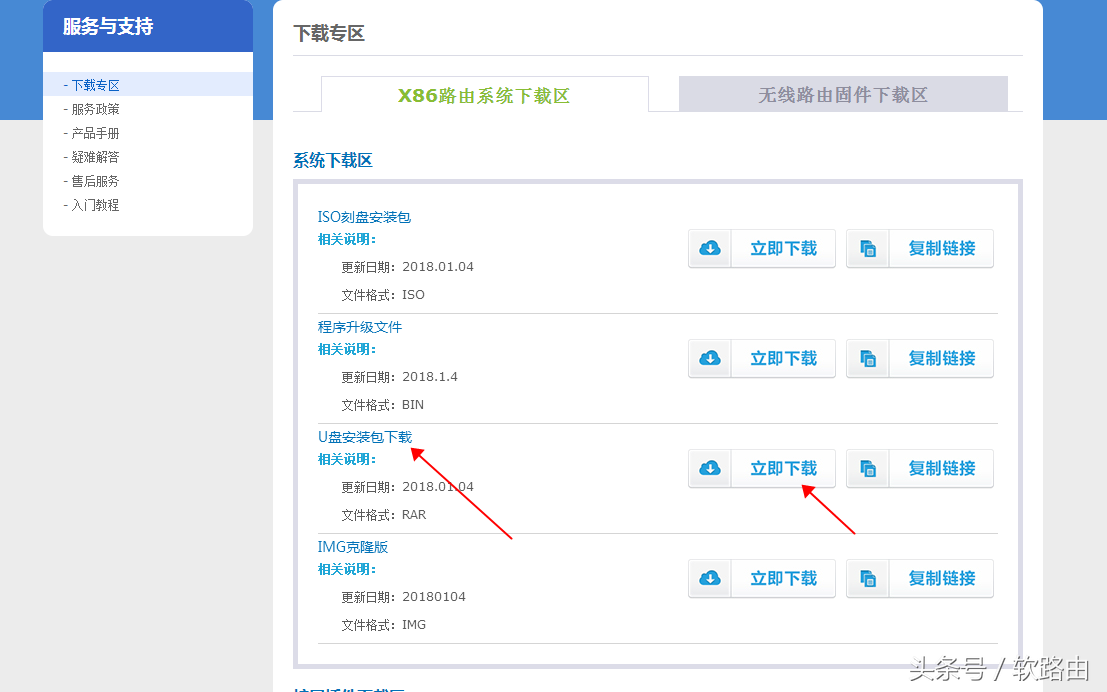
Task: Click 相关说明 under ISO刻盘安装包
Action: click(x=347, y=239)
